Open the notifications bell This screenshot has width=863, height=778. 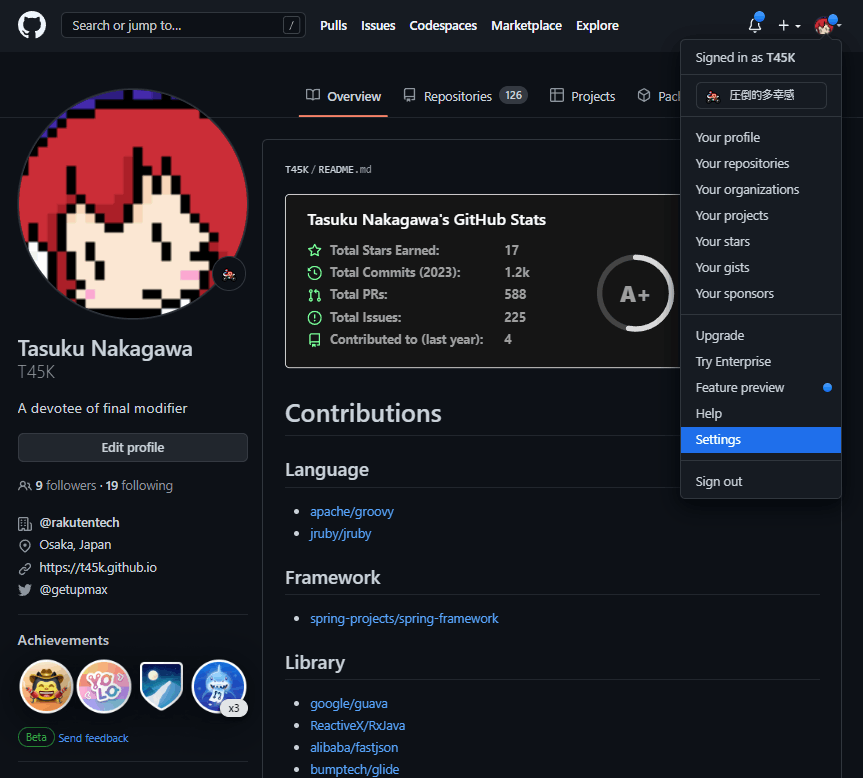(755, 25)
